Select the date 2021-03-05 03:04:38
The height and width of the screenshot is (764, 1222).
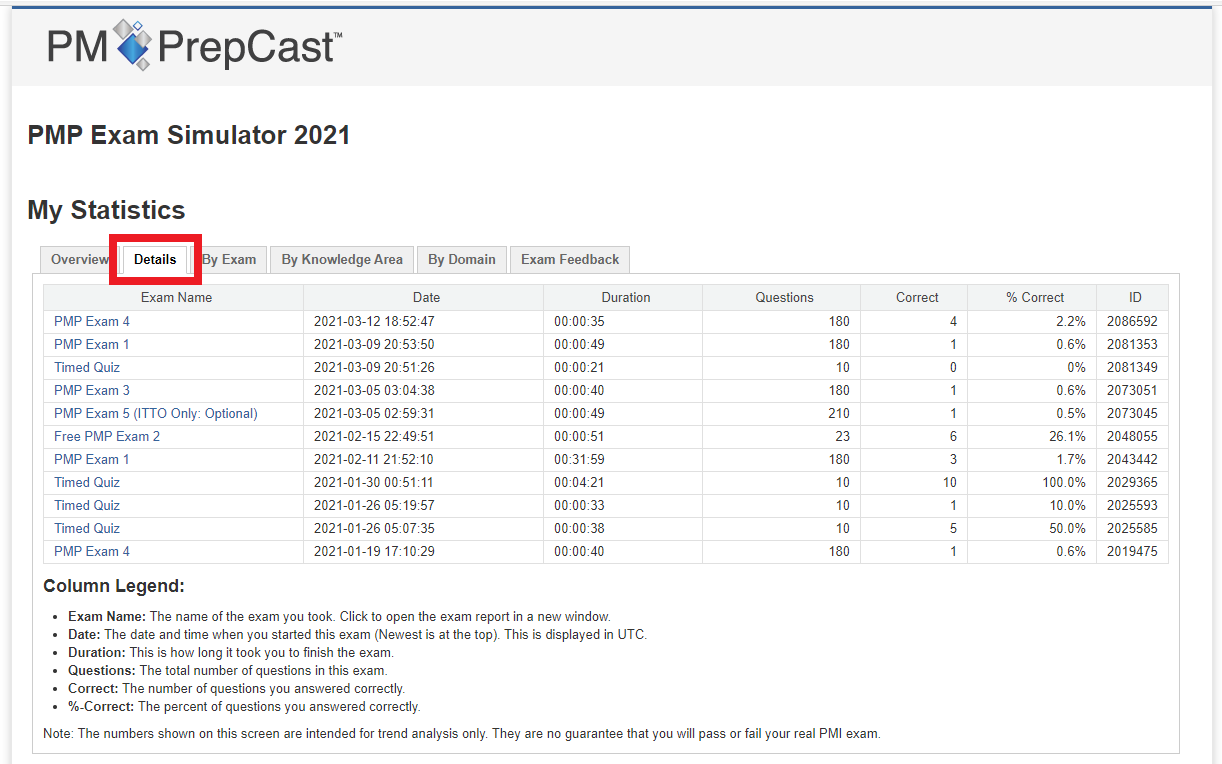coord(374,391)
